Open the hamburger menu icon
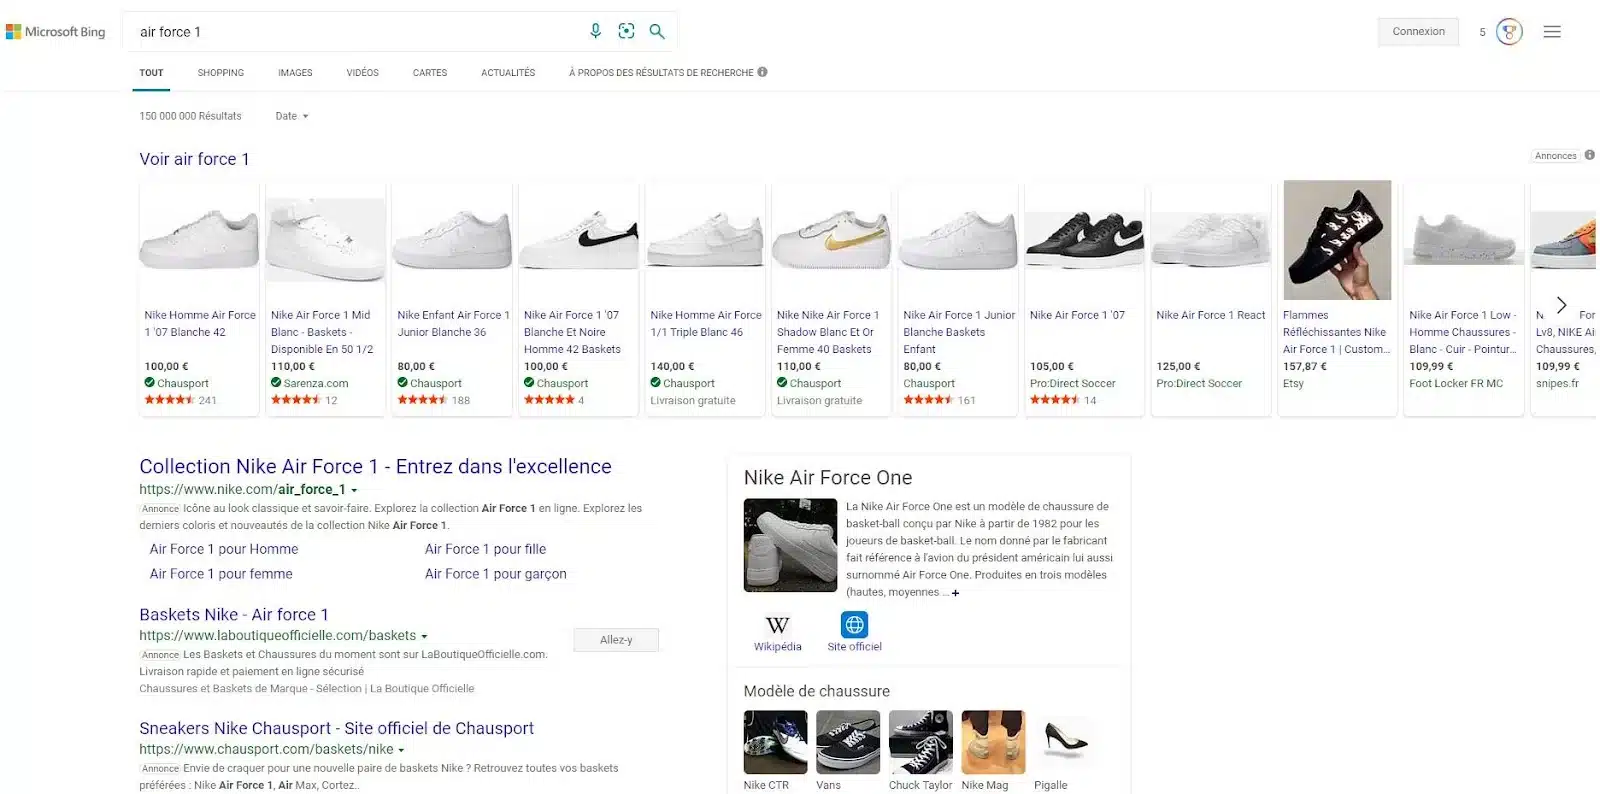 (1552, 32)
